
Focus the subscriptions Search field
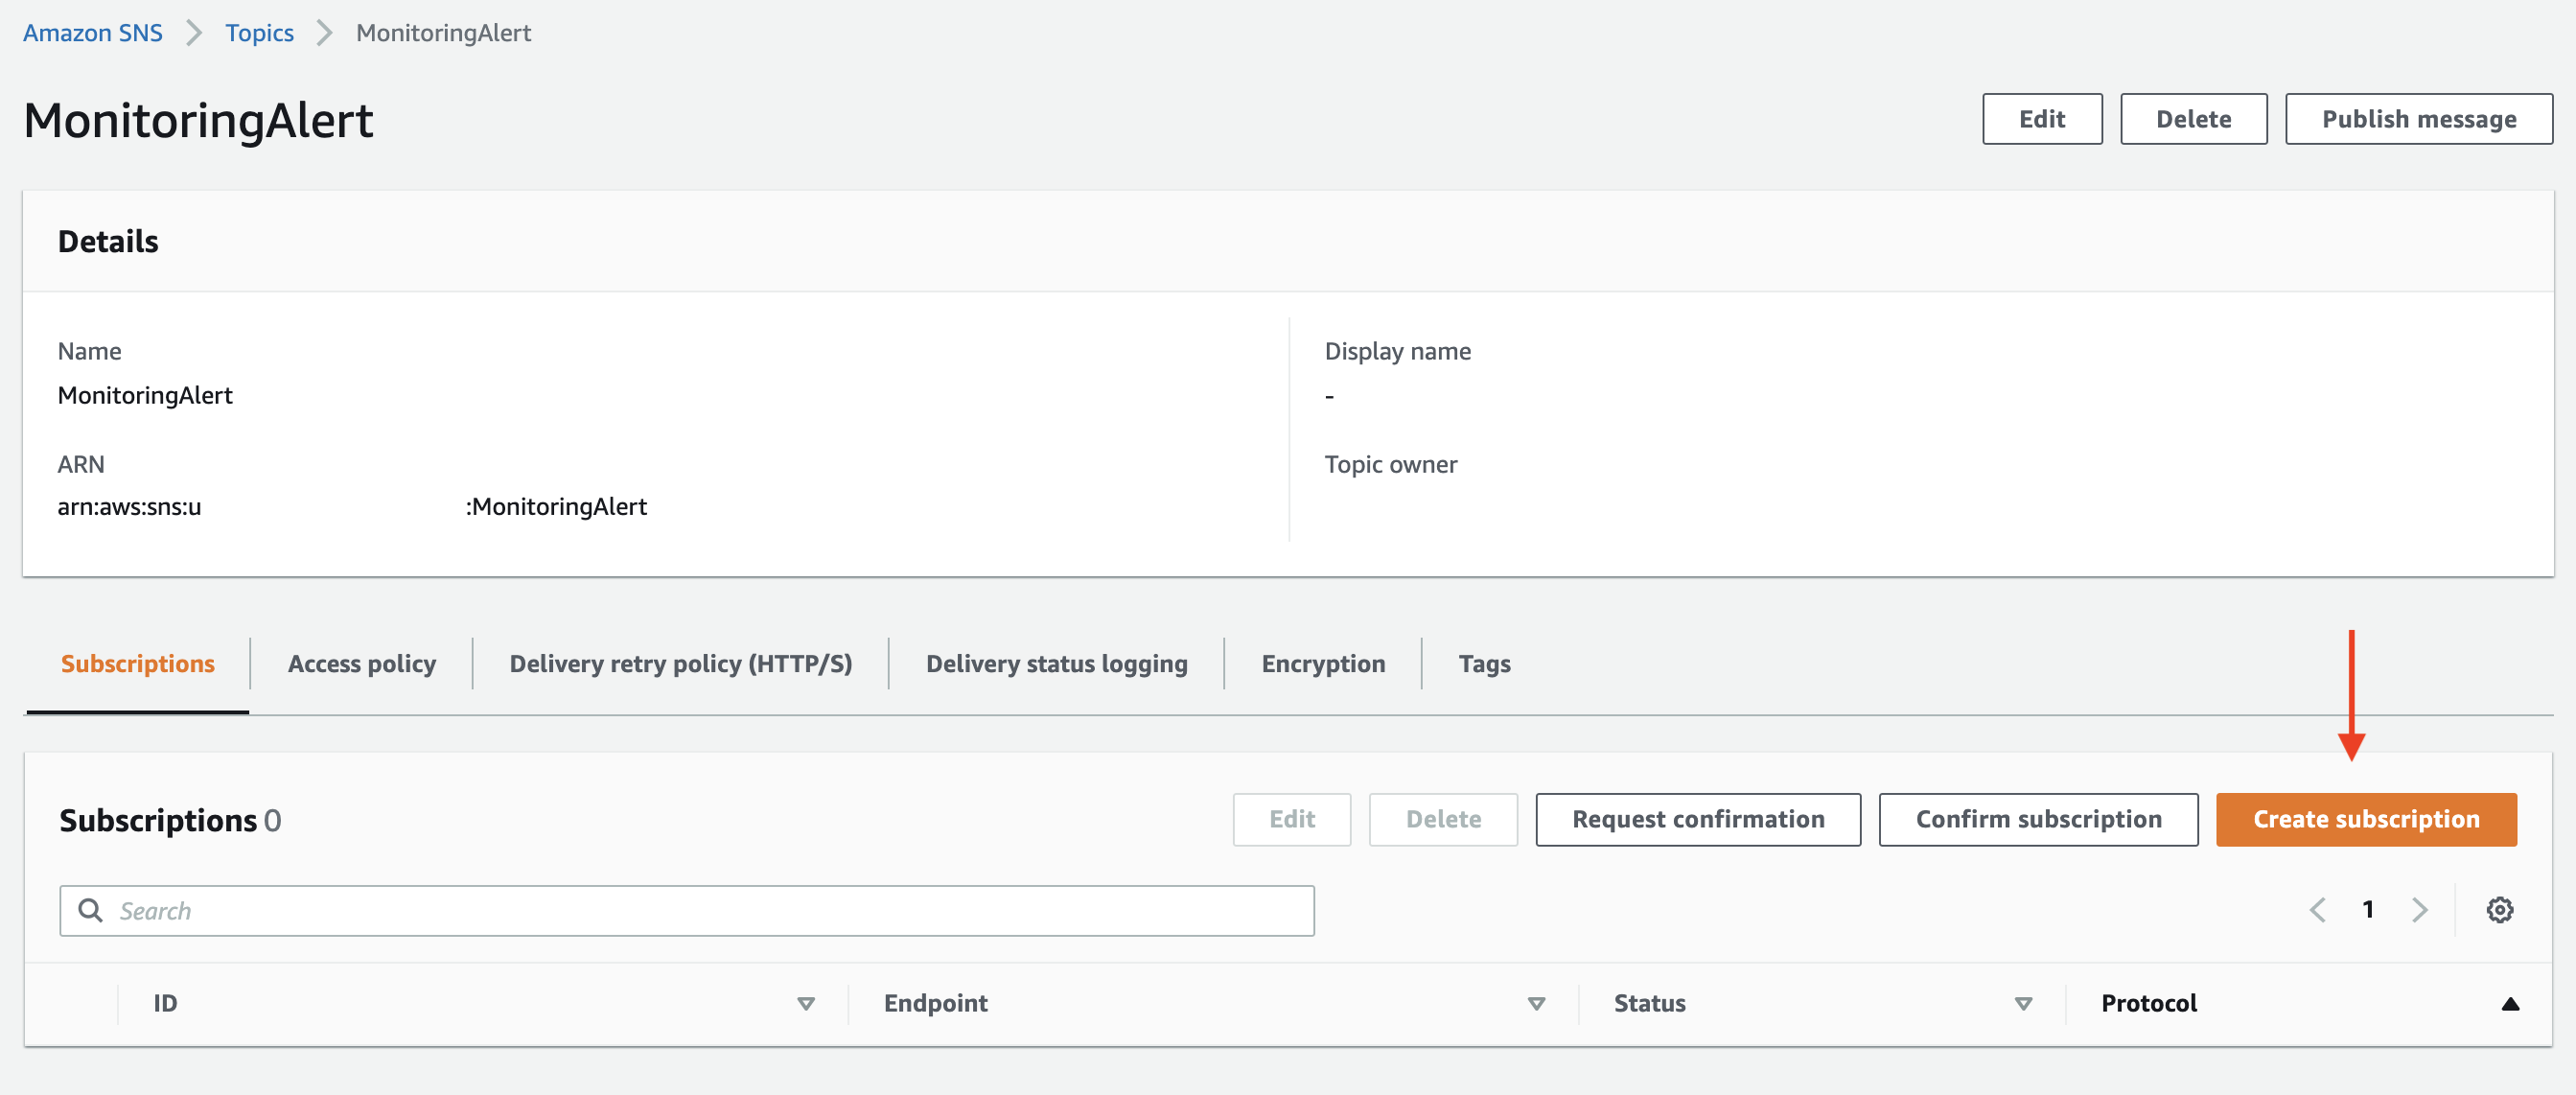tap(700, 910)
